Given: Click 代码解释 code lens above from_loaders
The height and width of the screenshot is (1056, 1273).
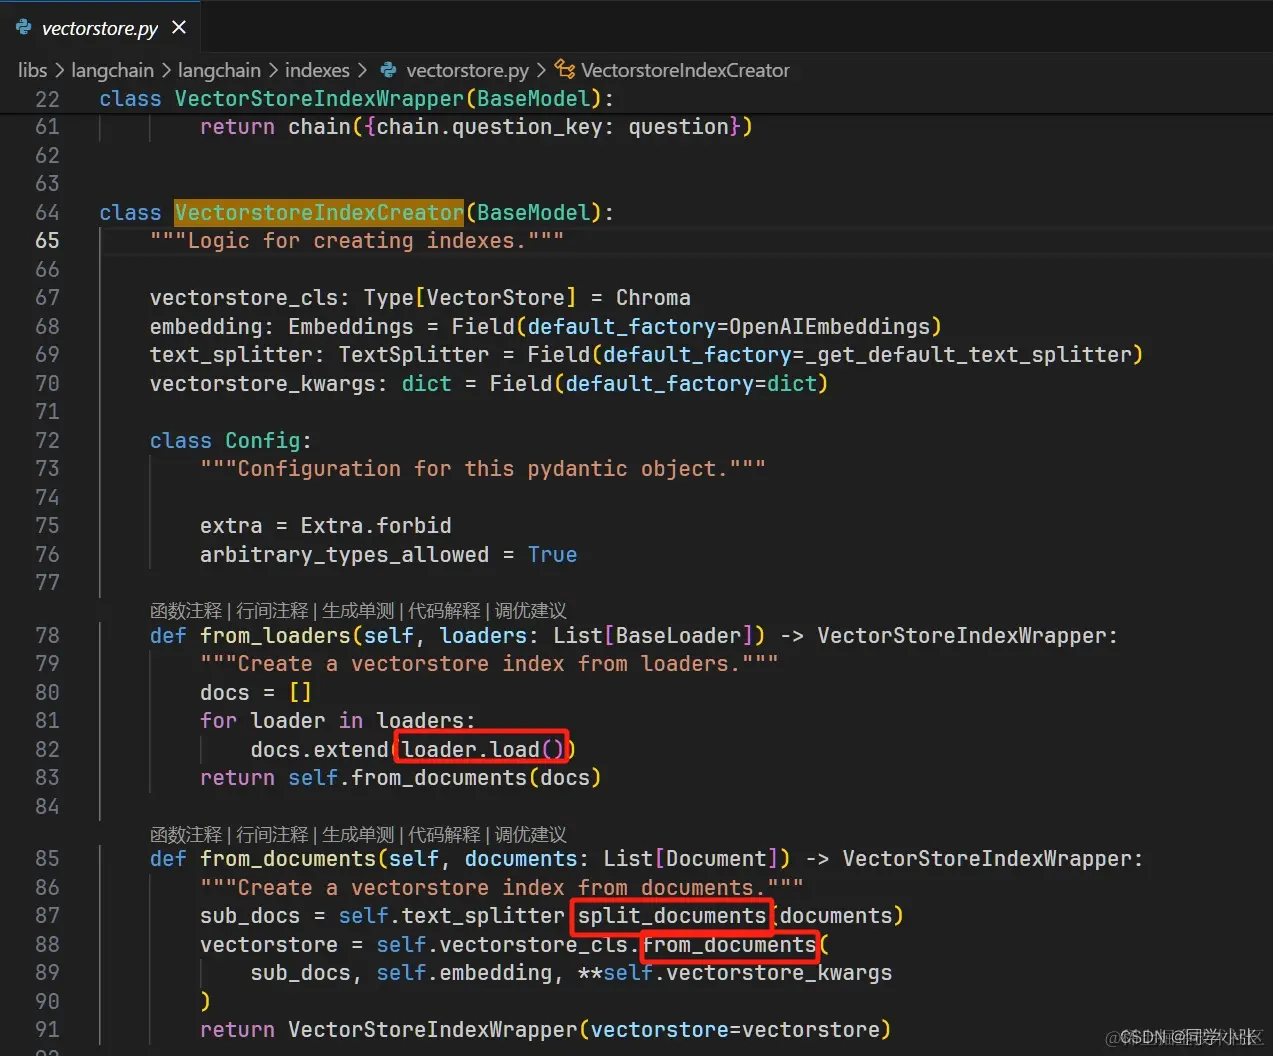Looking at the screenshot, I should (444, 611).
